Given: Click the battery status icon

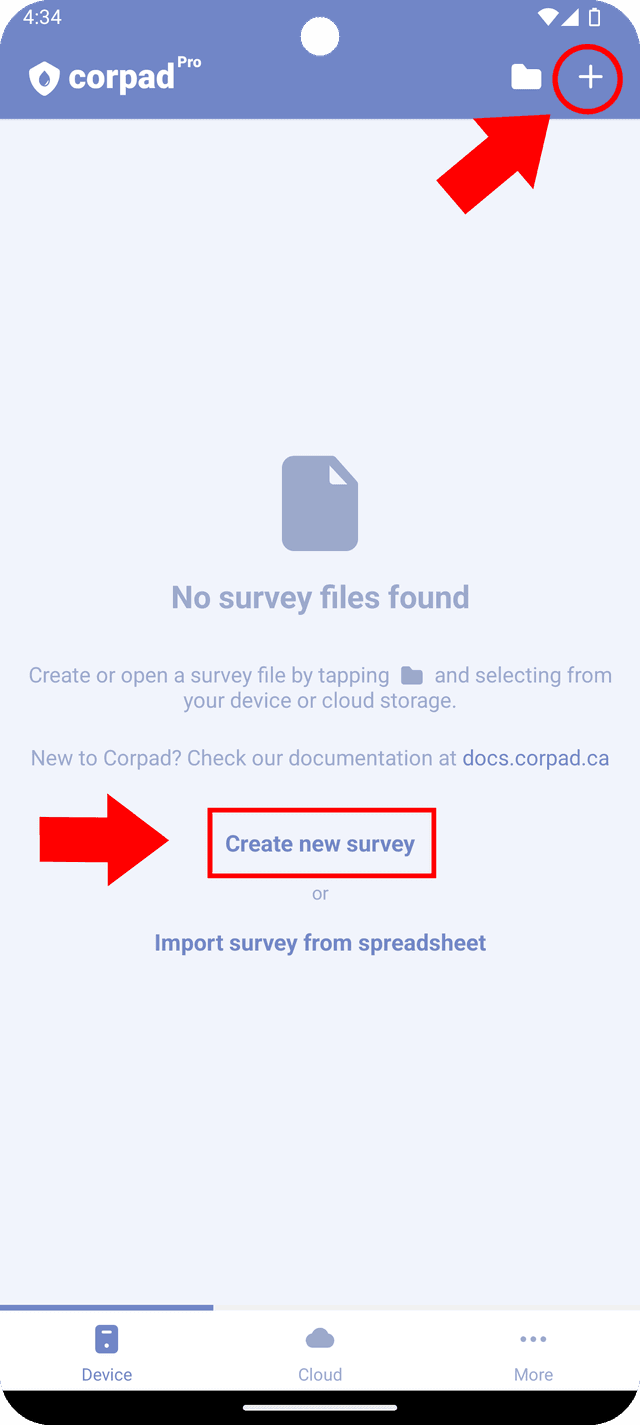Looking at the screenshot, I should pyautogui.click(x=595, y=17).
